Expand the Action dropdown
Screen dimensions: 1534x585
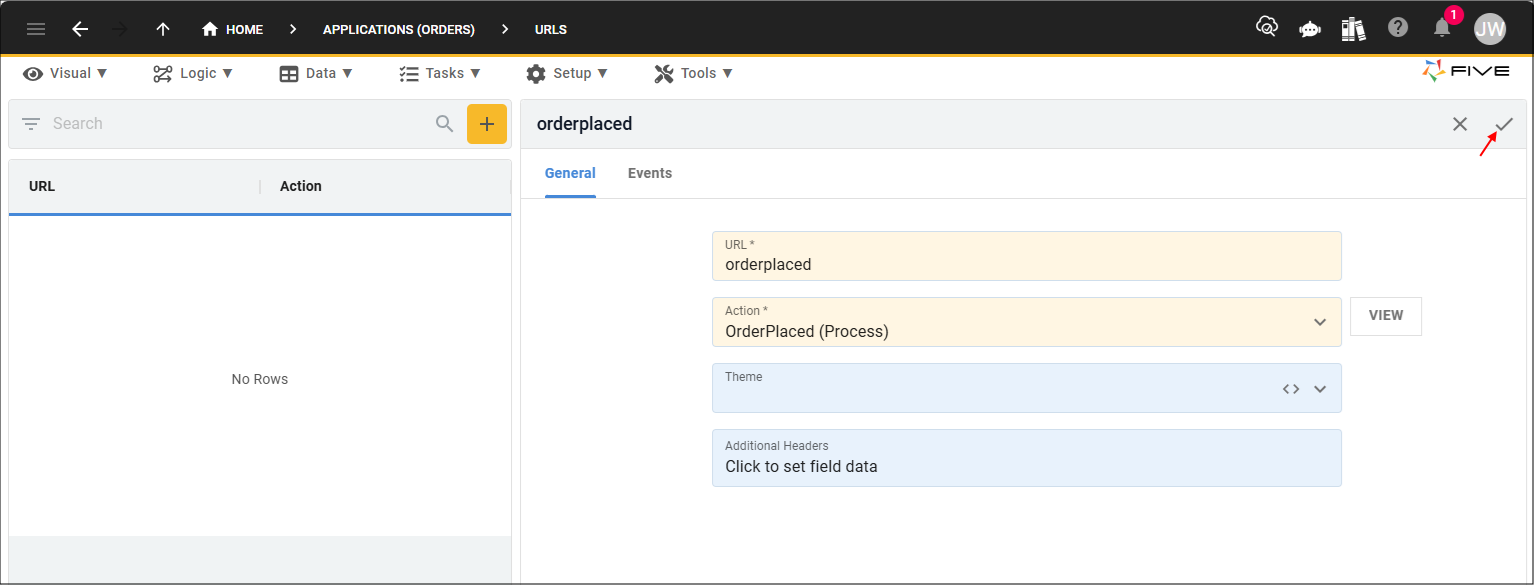pos(1320,322)
